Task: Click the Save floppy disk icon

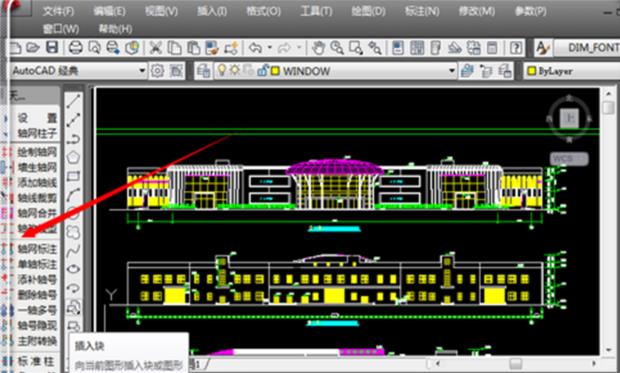Action: 52,48
